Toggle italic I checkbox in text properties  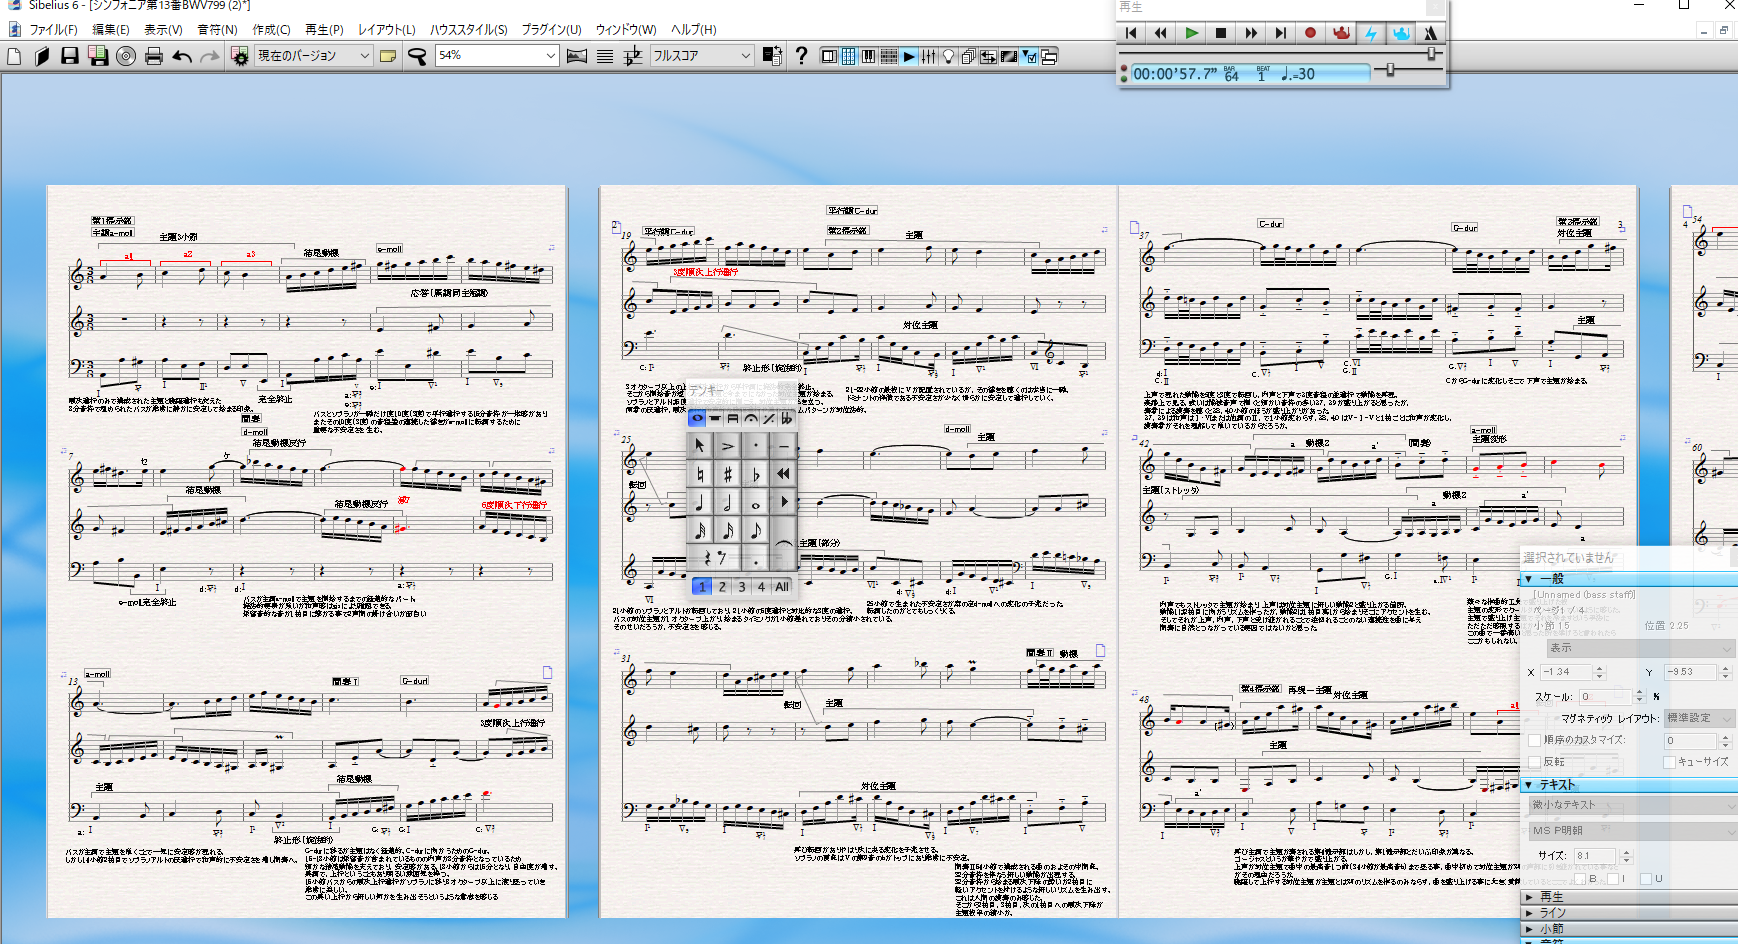[x=1612, y=879]
